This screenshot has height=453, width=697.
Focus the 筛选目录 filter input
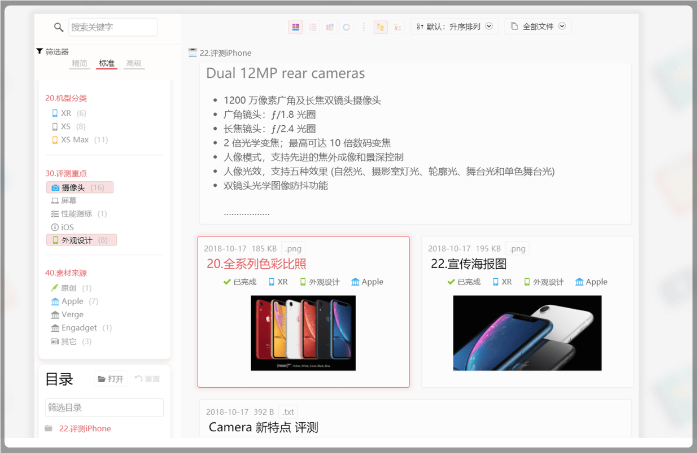point(104,408)
